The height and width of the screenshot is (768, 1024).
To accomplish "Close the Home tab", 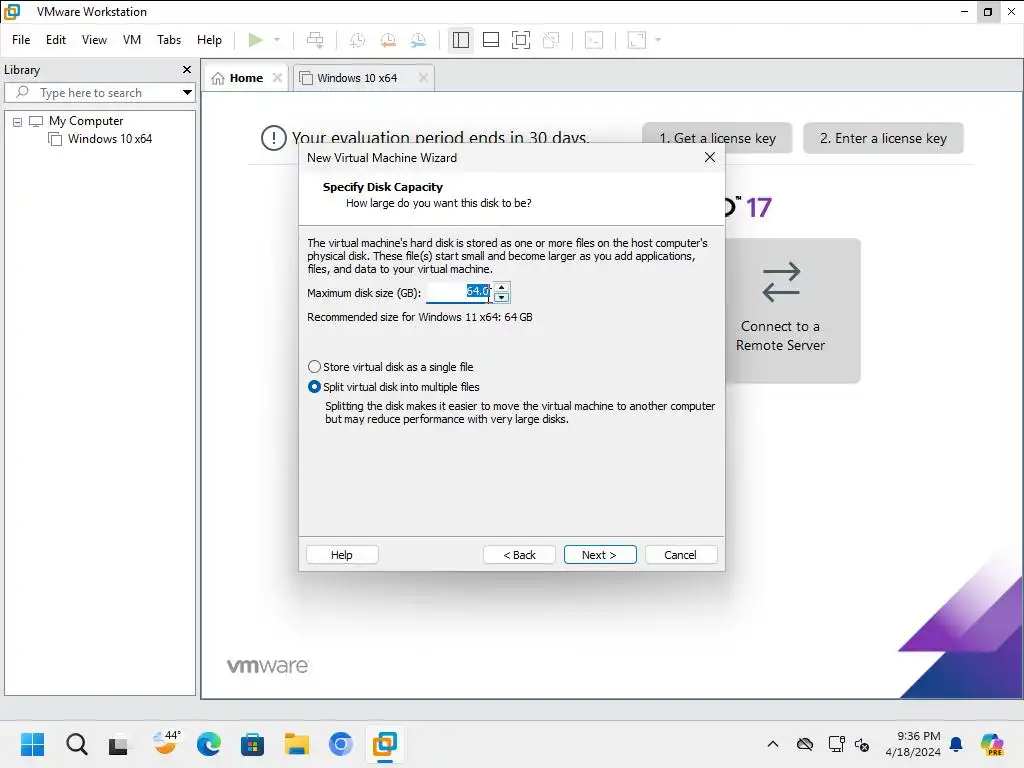I will pyautogui.click(x=278, y=78).
